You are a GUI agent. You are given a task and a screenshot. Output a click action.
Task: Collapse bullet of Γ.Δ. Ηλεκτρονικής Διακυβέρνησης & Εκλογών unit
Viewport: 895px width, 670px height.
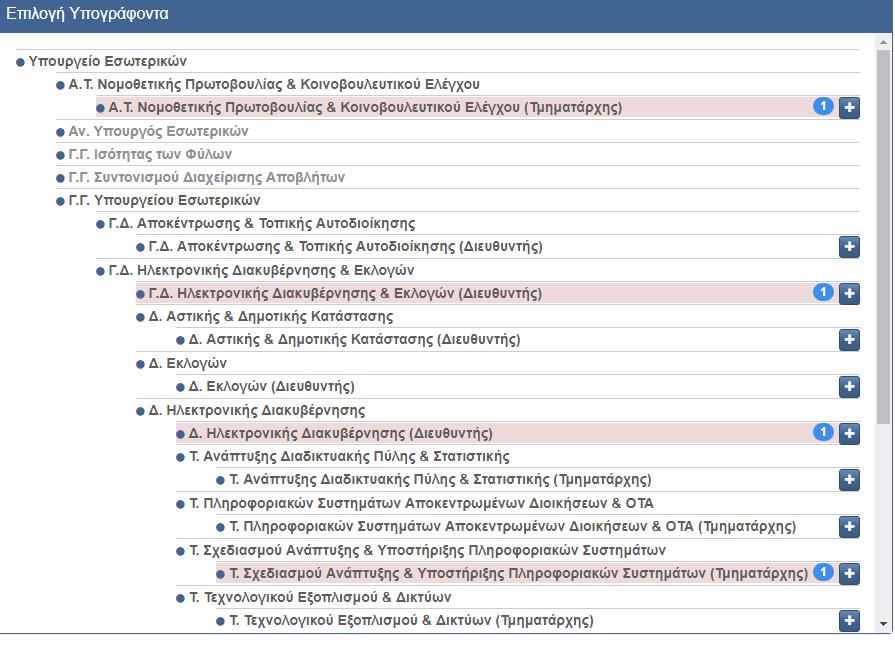[x=100, y=271]
